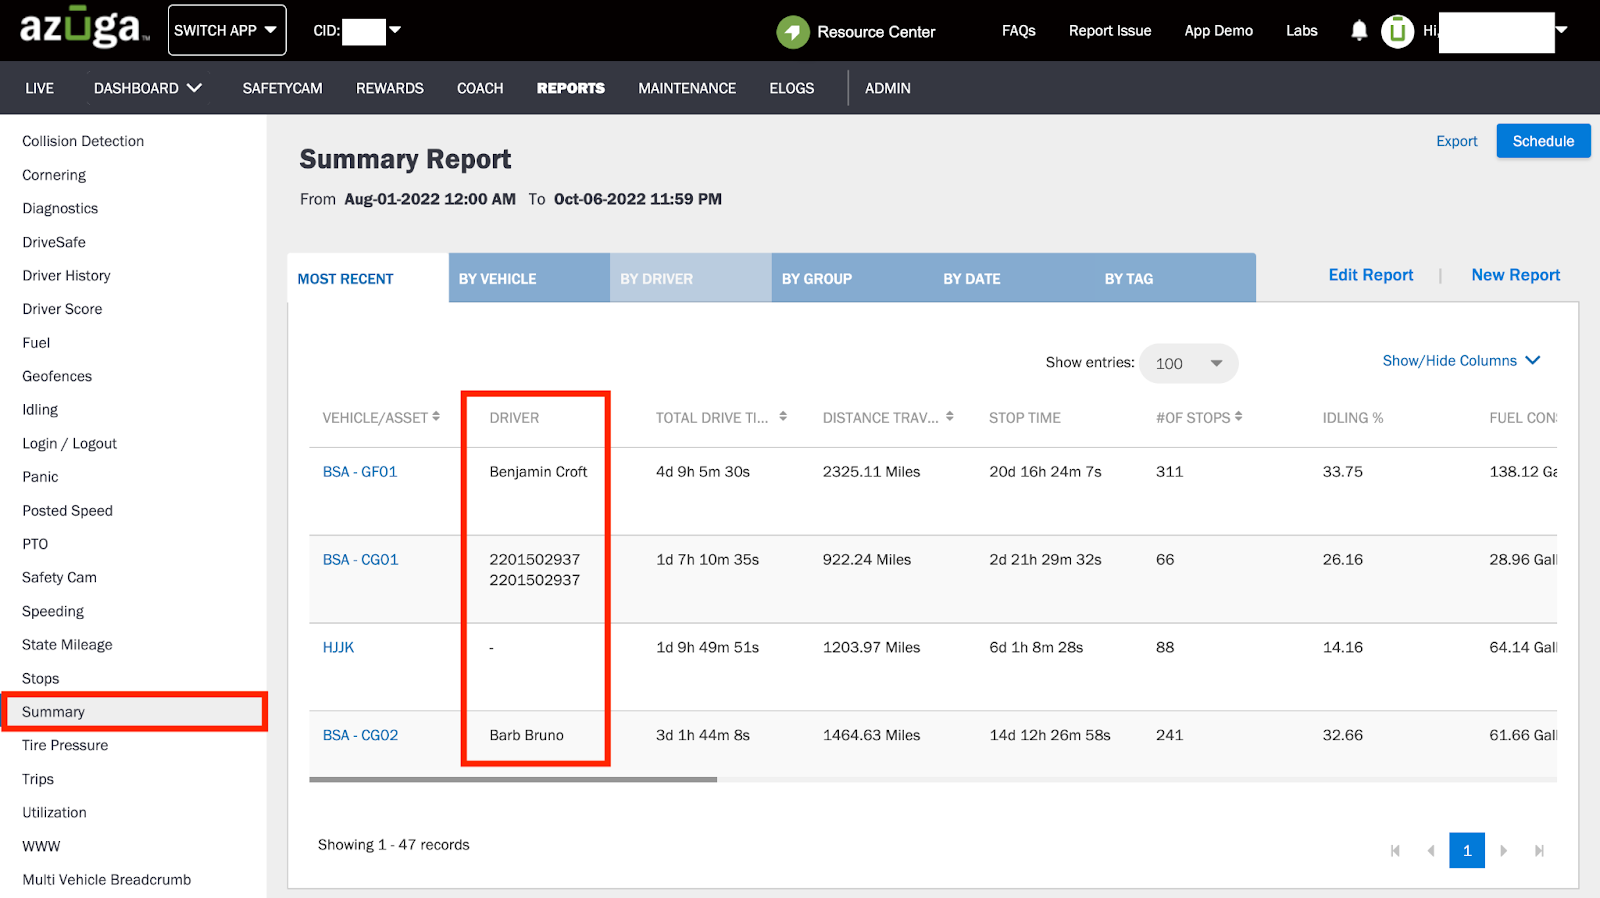Sort by Vehicle/Asset column arrows
1600x898 pixels.
click(436, 416)
